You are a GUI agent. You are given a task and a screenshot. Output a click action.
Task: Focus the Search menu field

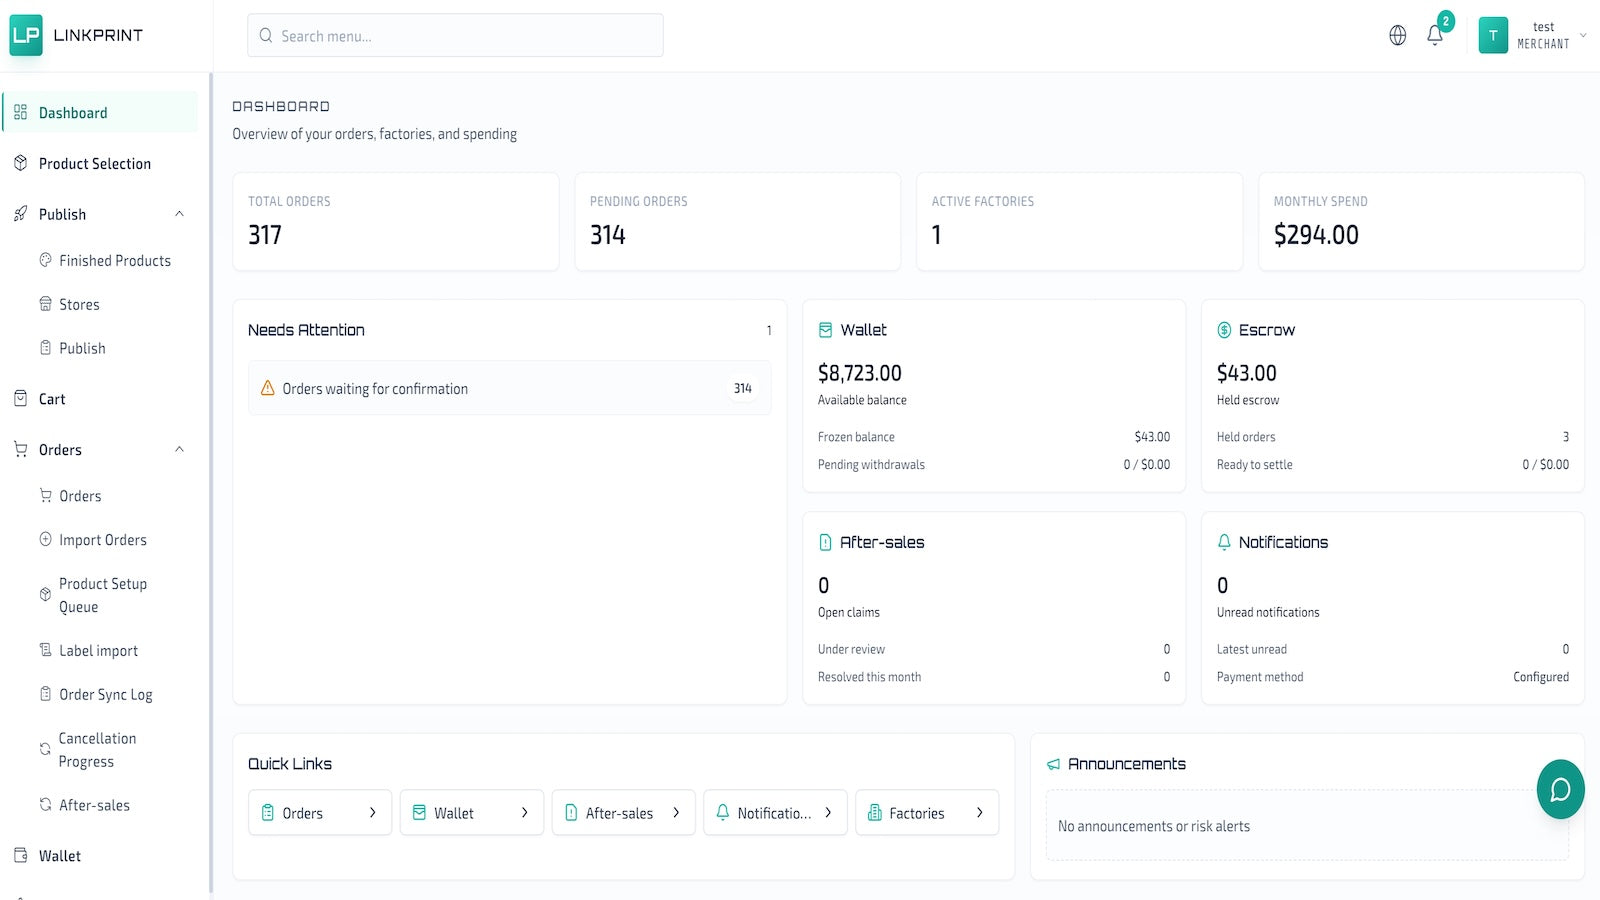(455, 35)
